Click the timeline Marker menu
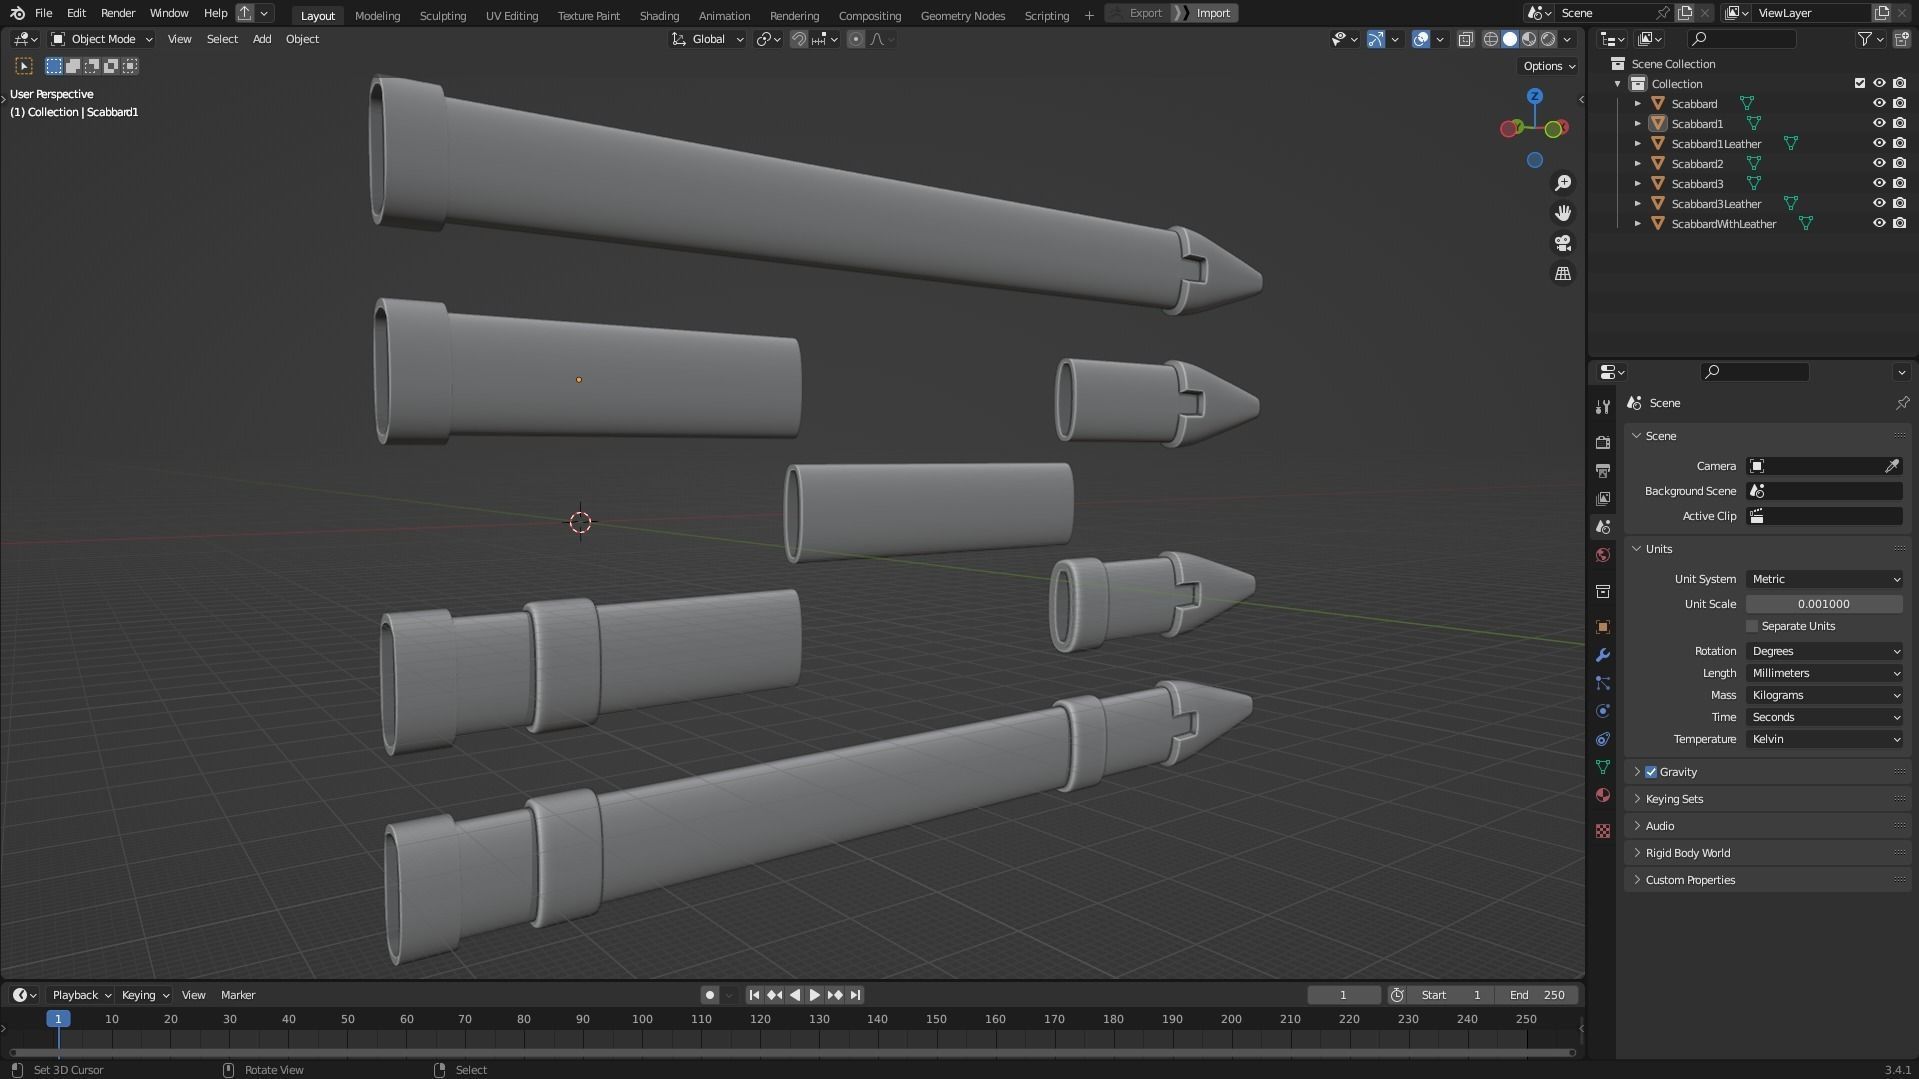 coord(238,995)
